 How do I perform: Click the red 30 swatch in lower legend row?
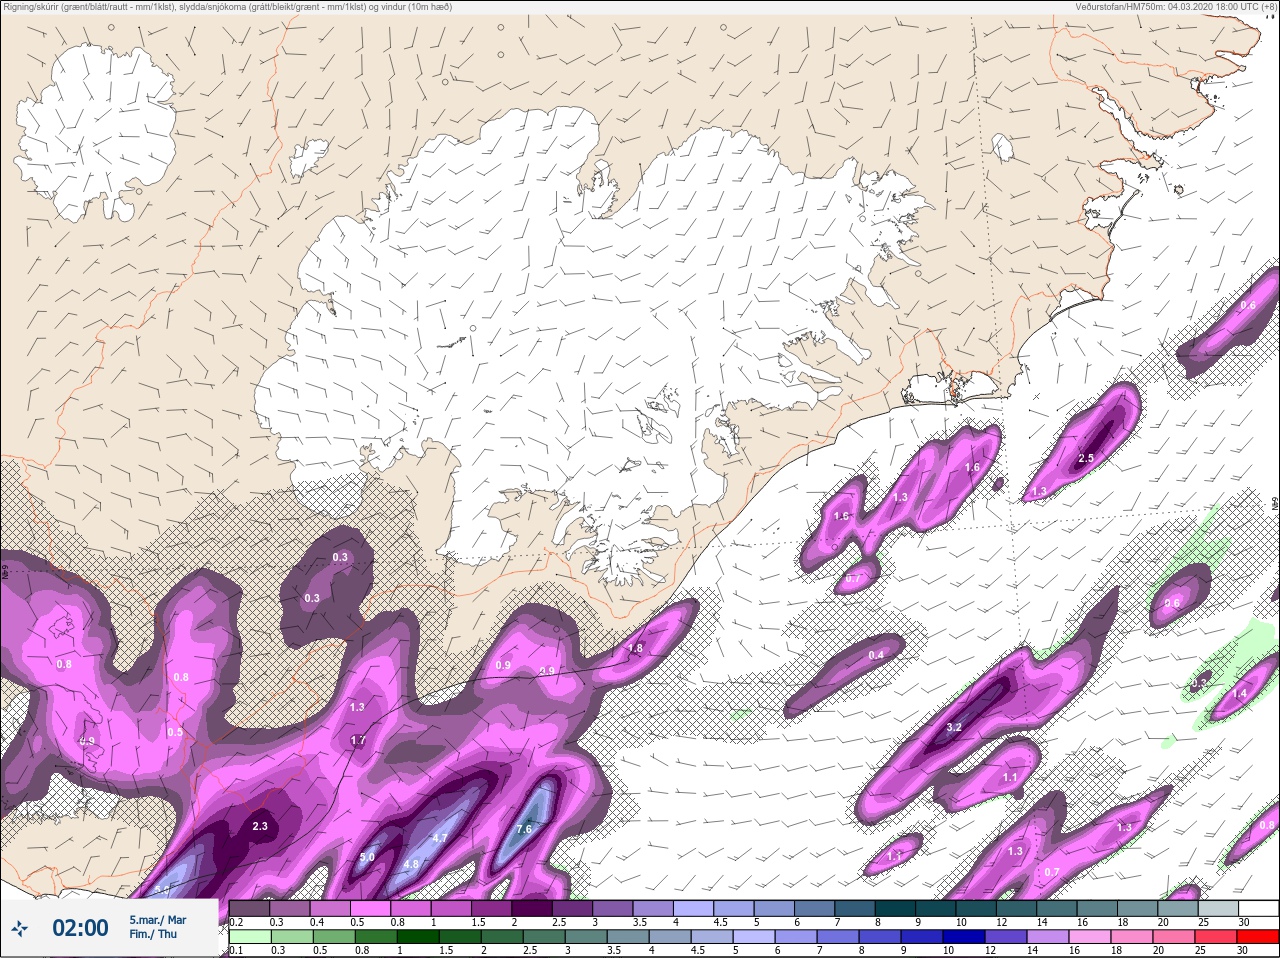1260,938
